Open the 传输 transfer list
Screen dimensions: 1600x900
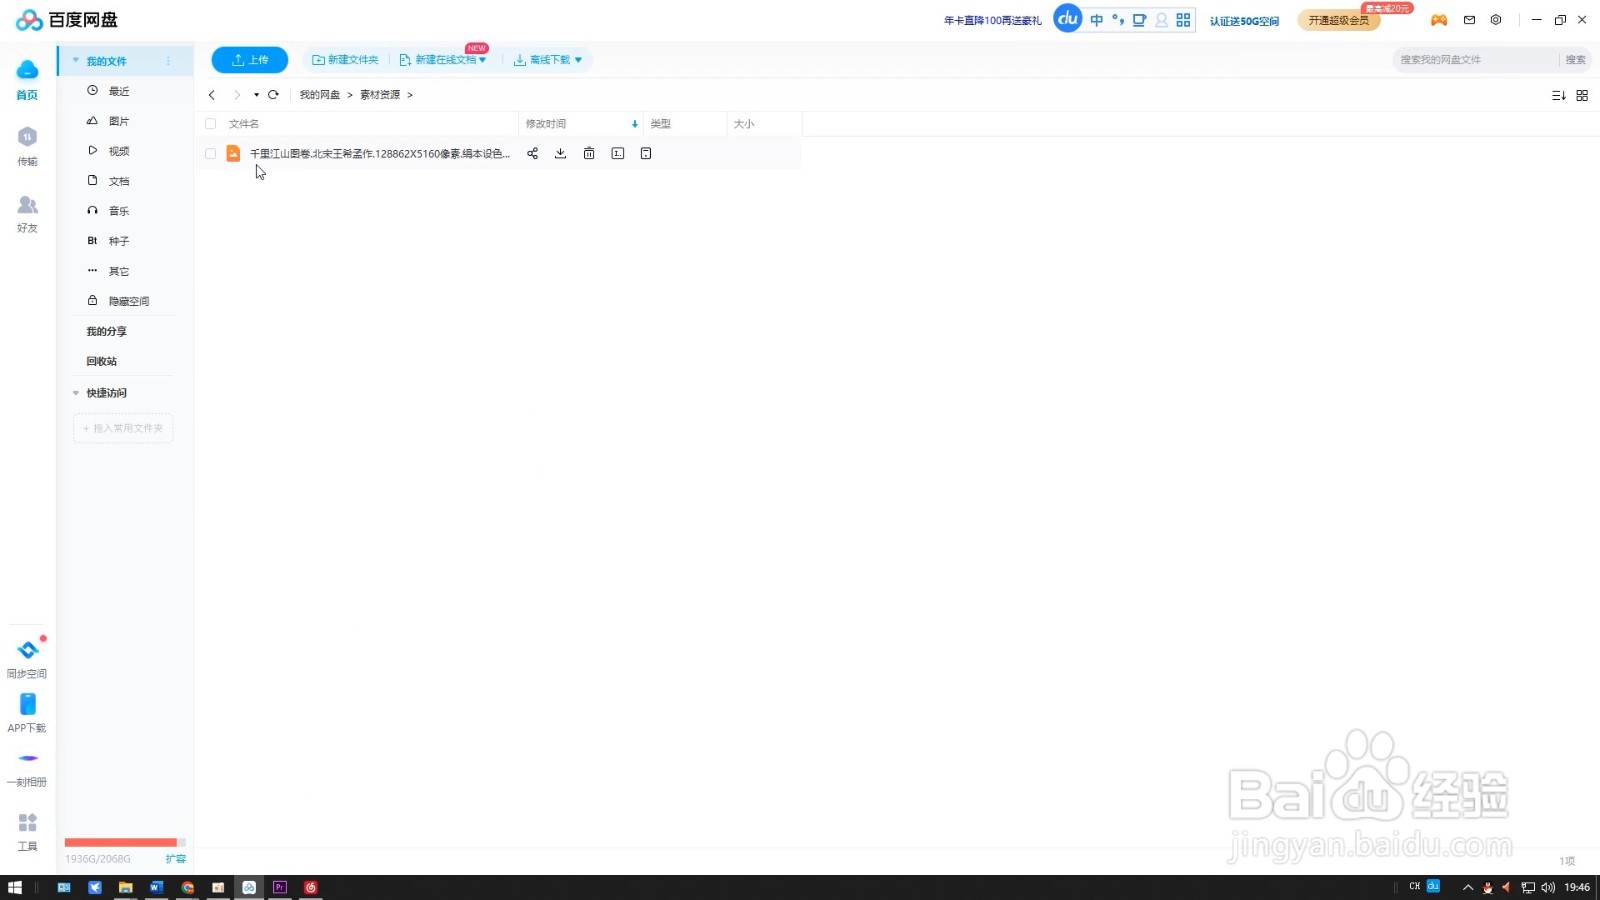tap(27, 146)
